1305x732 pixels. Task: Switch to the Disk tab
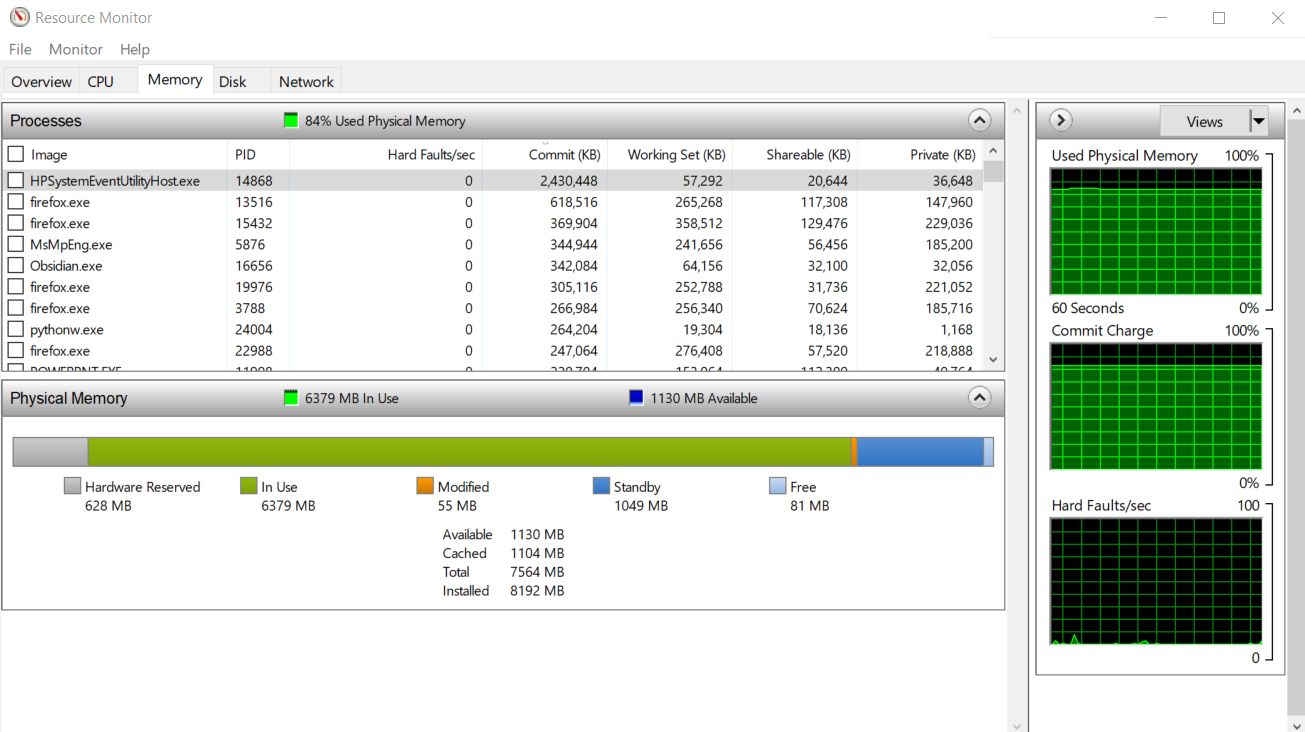pos(232,80)
